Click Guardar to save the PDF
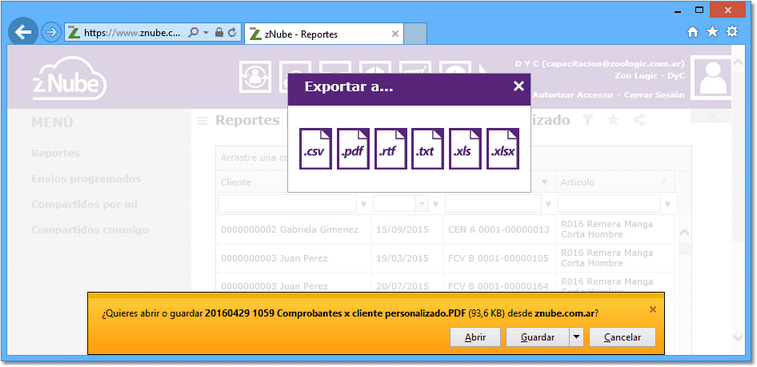Viewport: 757px width, 367px height. 537,337
